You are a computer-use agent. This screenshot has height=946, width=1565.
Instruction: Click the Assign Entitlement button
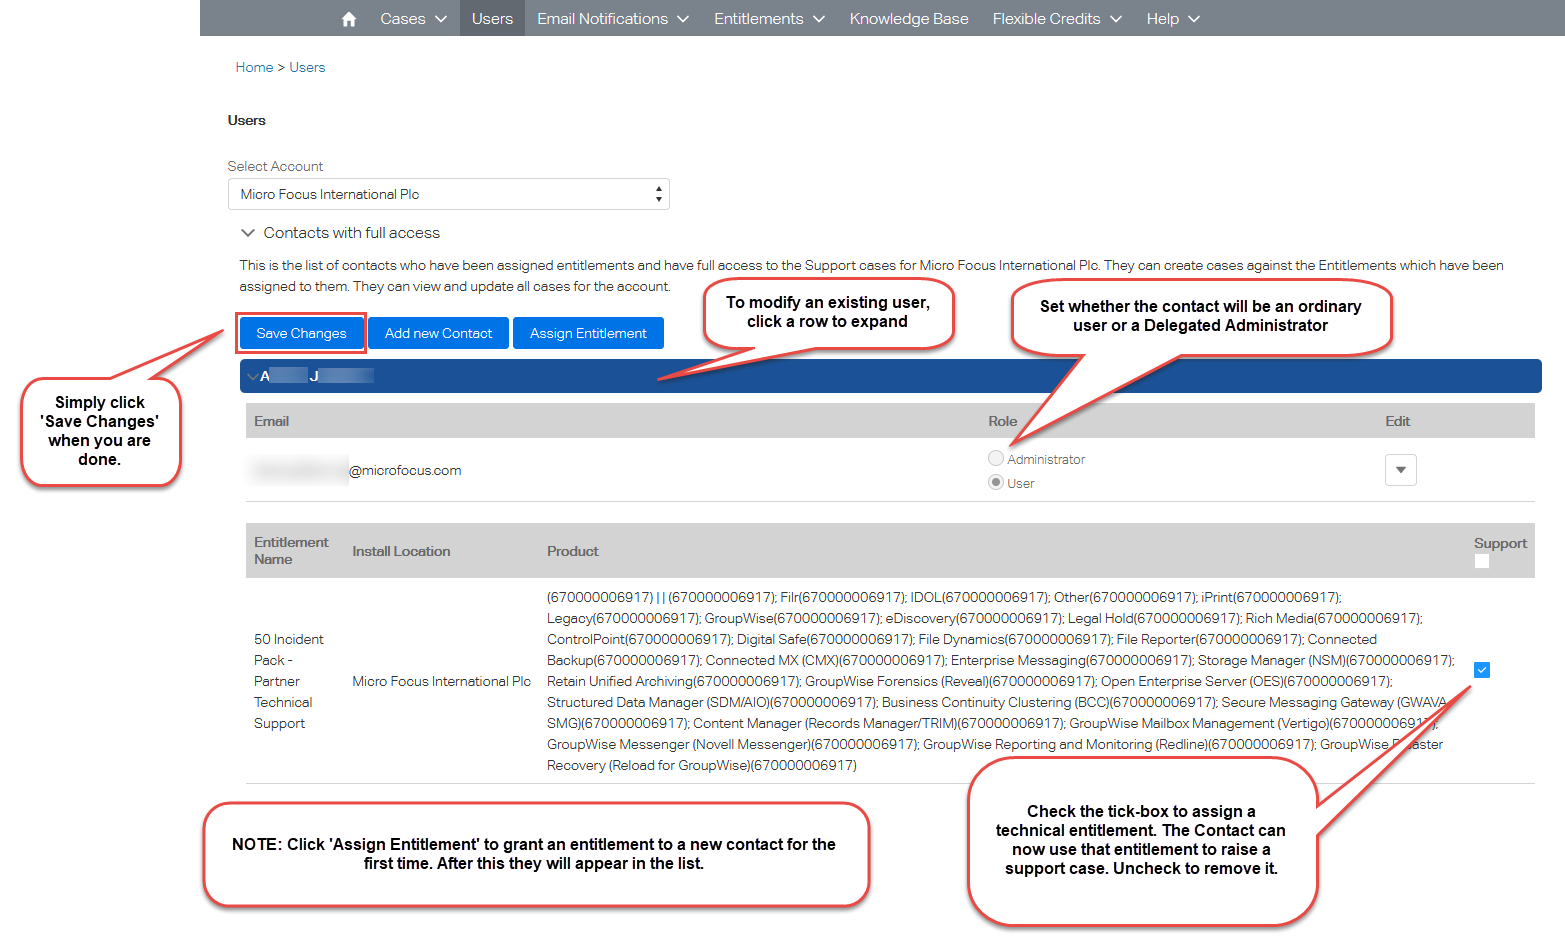click(588, 333)
